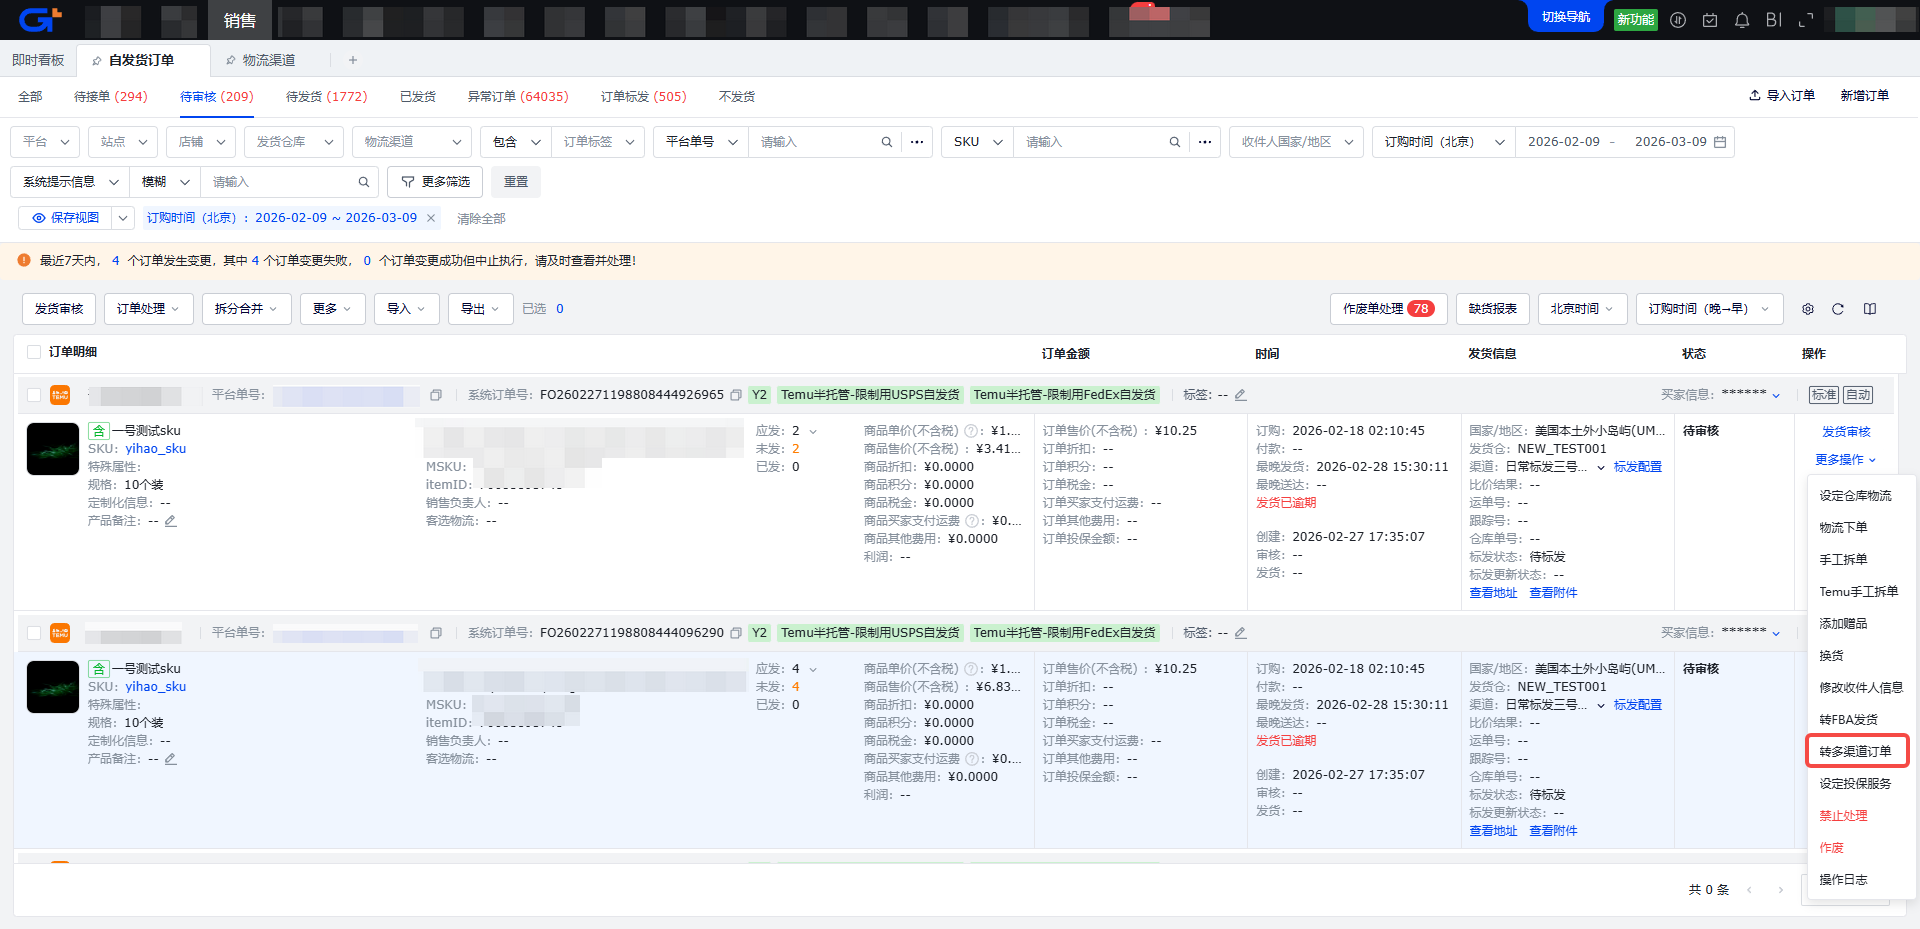Enter fullscreen mode via top bar icon
Image resolution: width=1920 pixels, height=929 pixels.
tap(1806, 20)
